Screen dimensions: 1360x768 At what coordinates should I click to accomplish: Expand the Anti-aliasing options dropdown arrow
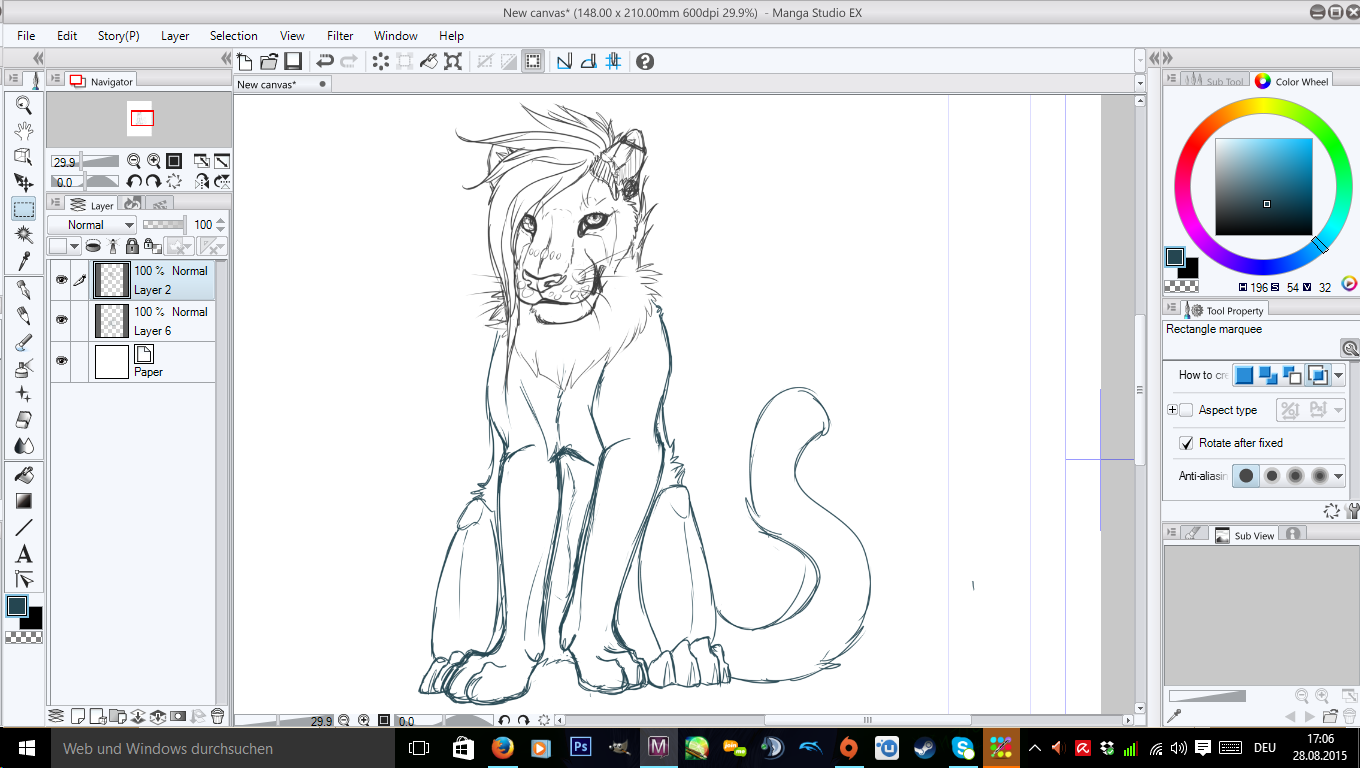pos(1339,476)
